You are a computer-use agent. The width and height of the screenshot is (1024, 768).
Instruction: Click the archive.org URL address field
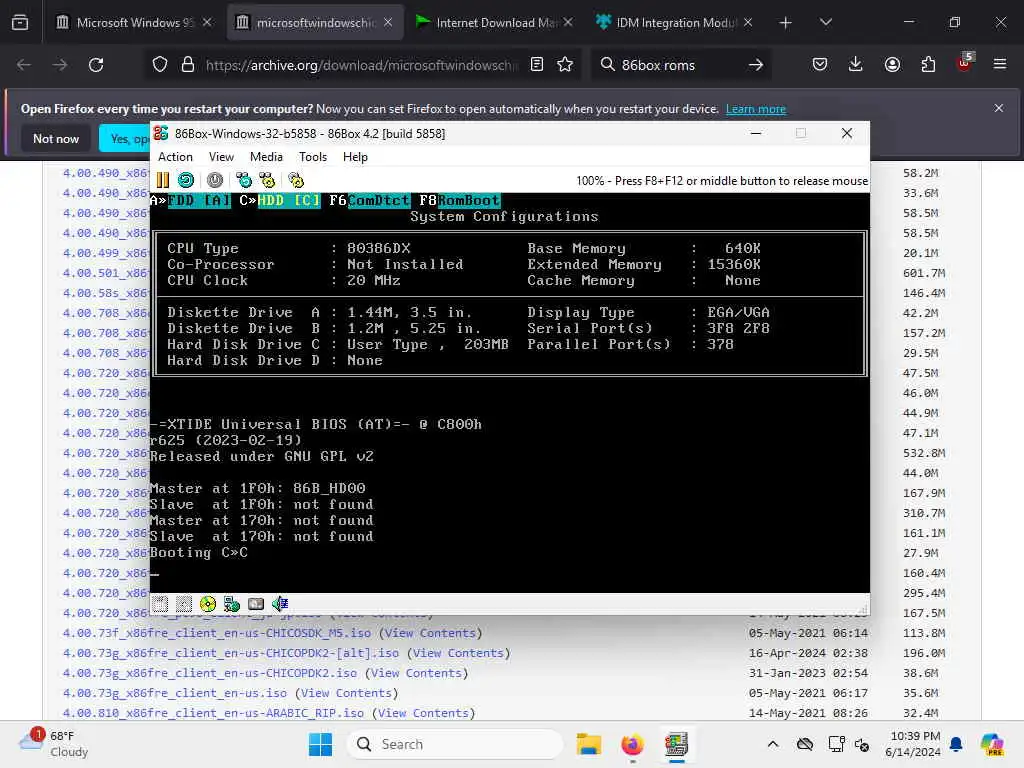click(361, 65)
